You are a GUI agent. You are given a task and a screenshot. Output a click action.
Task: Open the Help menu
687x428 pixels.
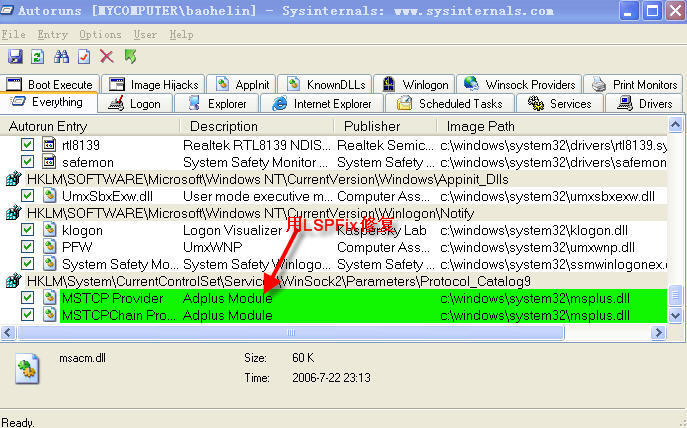pyautogui.click(x=181, y=34)
